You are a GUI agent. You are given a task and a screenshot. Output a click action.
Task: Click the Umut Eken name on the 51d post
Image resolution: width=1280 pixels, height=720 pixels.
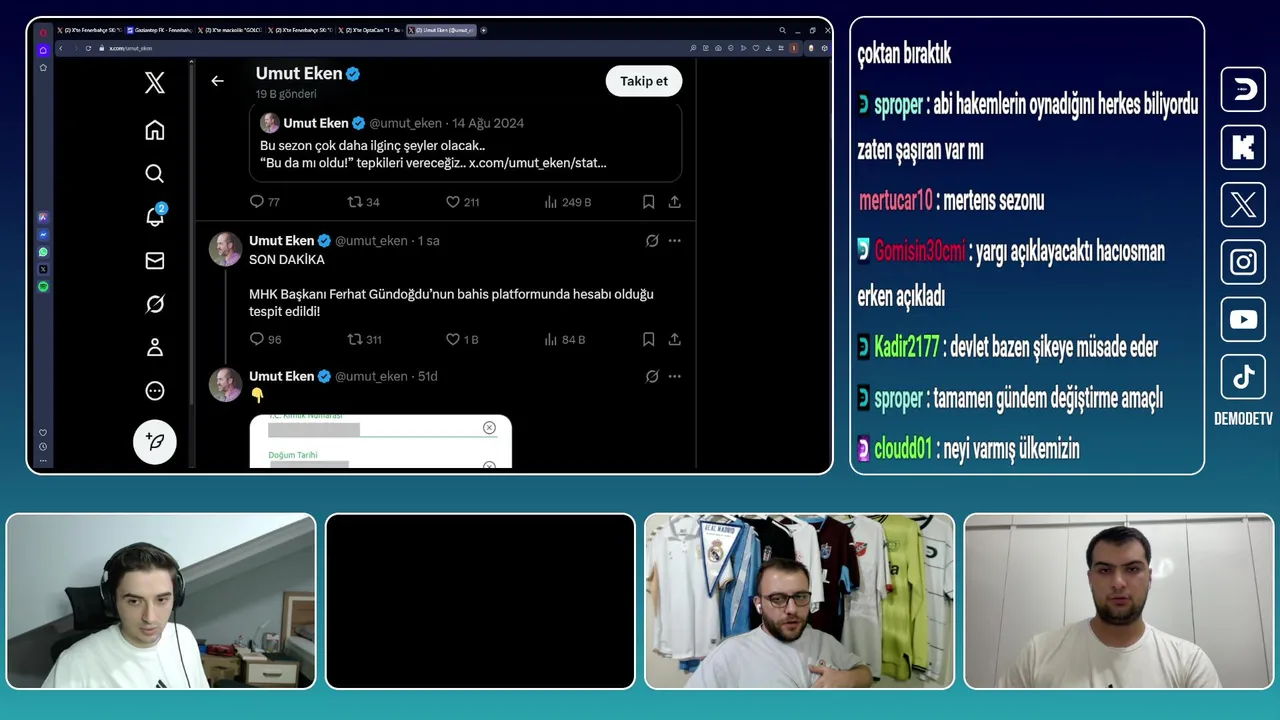click(x=281, y=376)
